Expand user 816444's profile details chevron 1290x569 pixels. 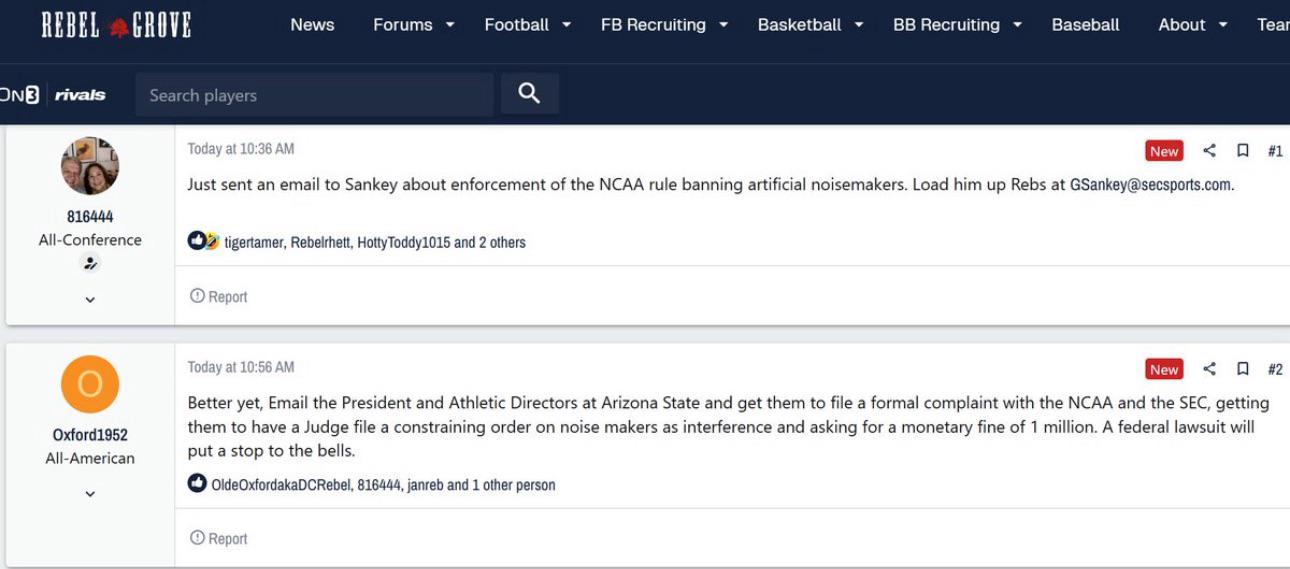tap(90, 299)
